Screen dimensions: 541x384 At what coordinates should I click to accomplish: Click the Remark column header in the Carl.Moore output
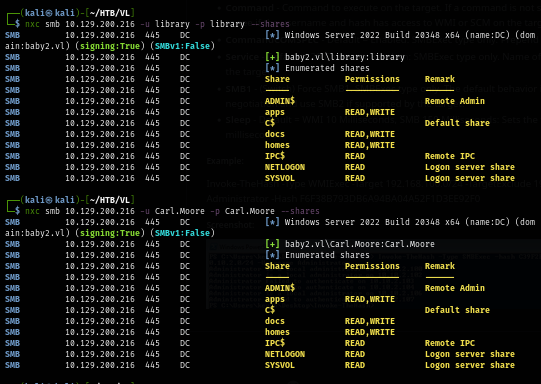tap(440, 266)
